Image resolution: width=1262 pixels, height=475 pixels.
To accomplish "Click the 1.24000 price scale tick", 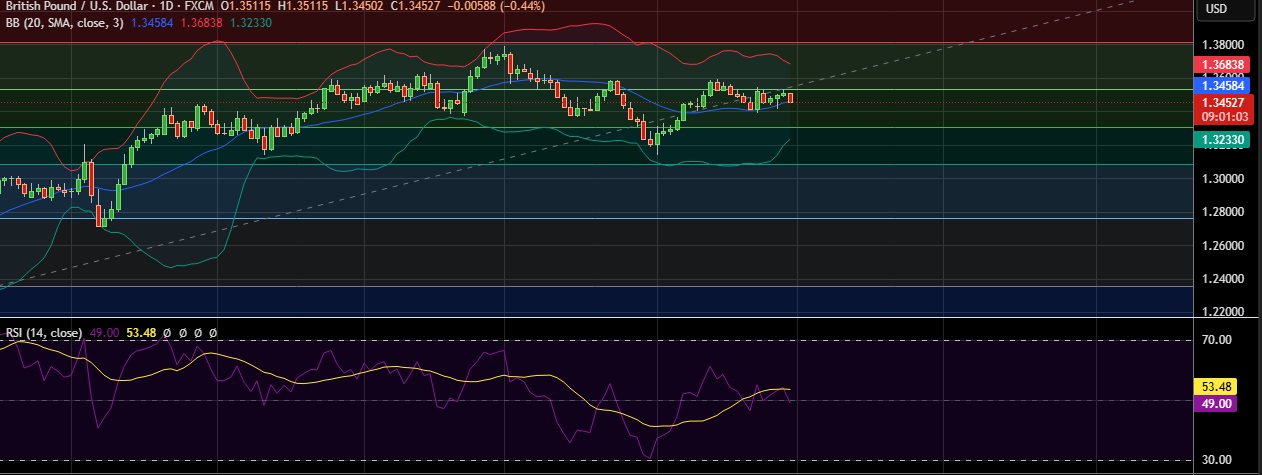I will pos(1222,279).
